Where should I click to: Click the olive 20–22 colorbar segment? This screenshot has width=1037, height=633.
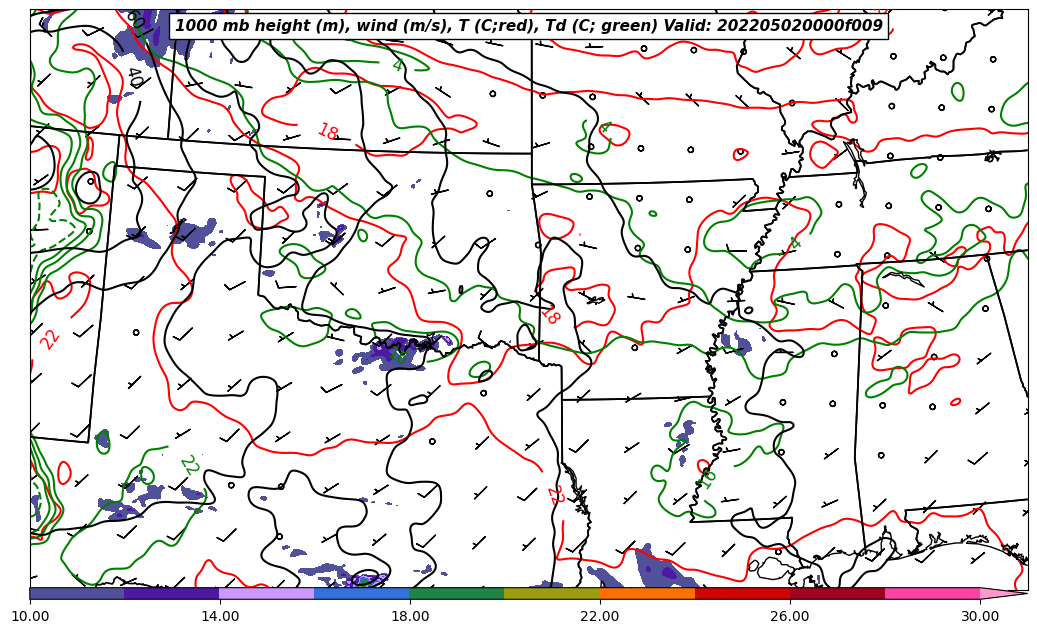[551, 593]
